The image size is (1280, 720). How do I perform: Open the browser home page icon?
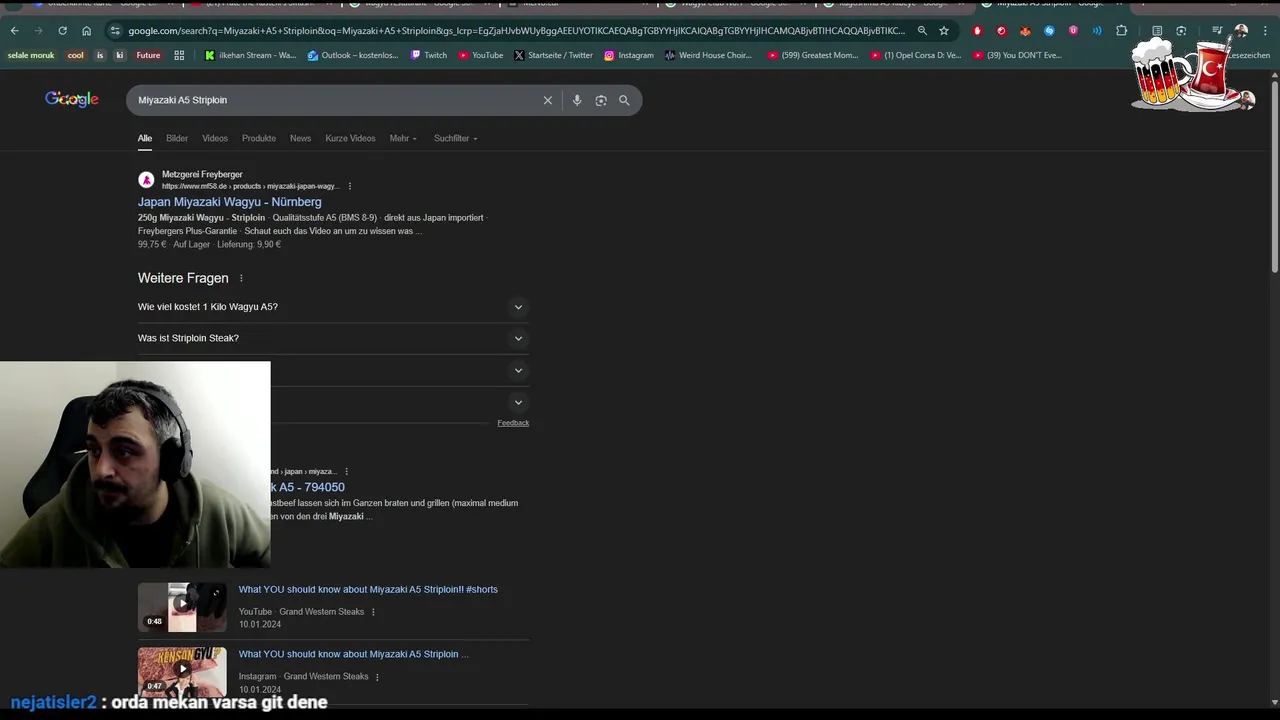pos(86,31)
